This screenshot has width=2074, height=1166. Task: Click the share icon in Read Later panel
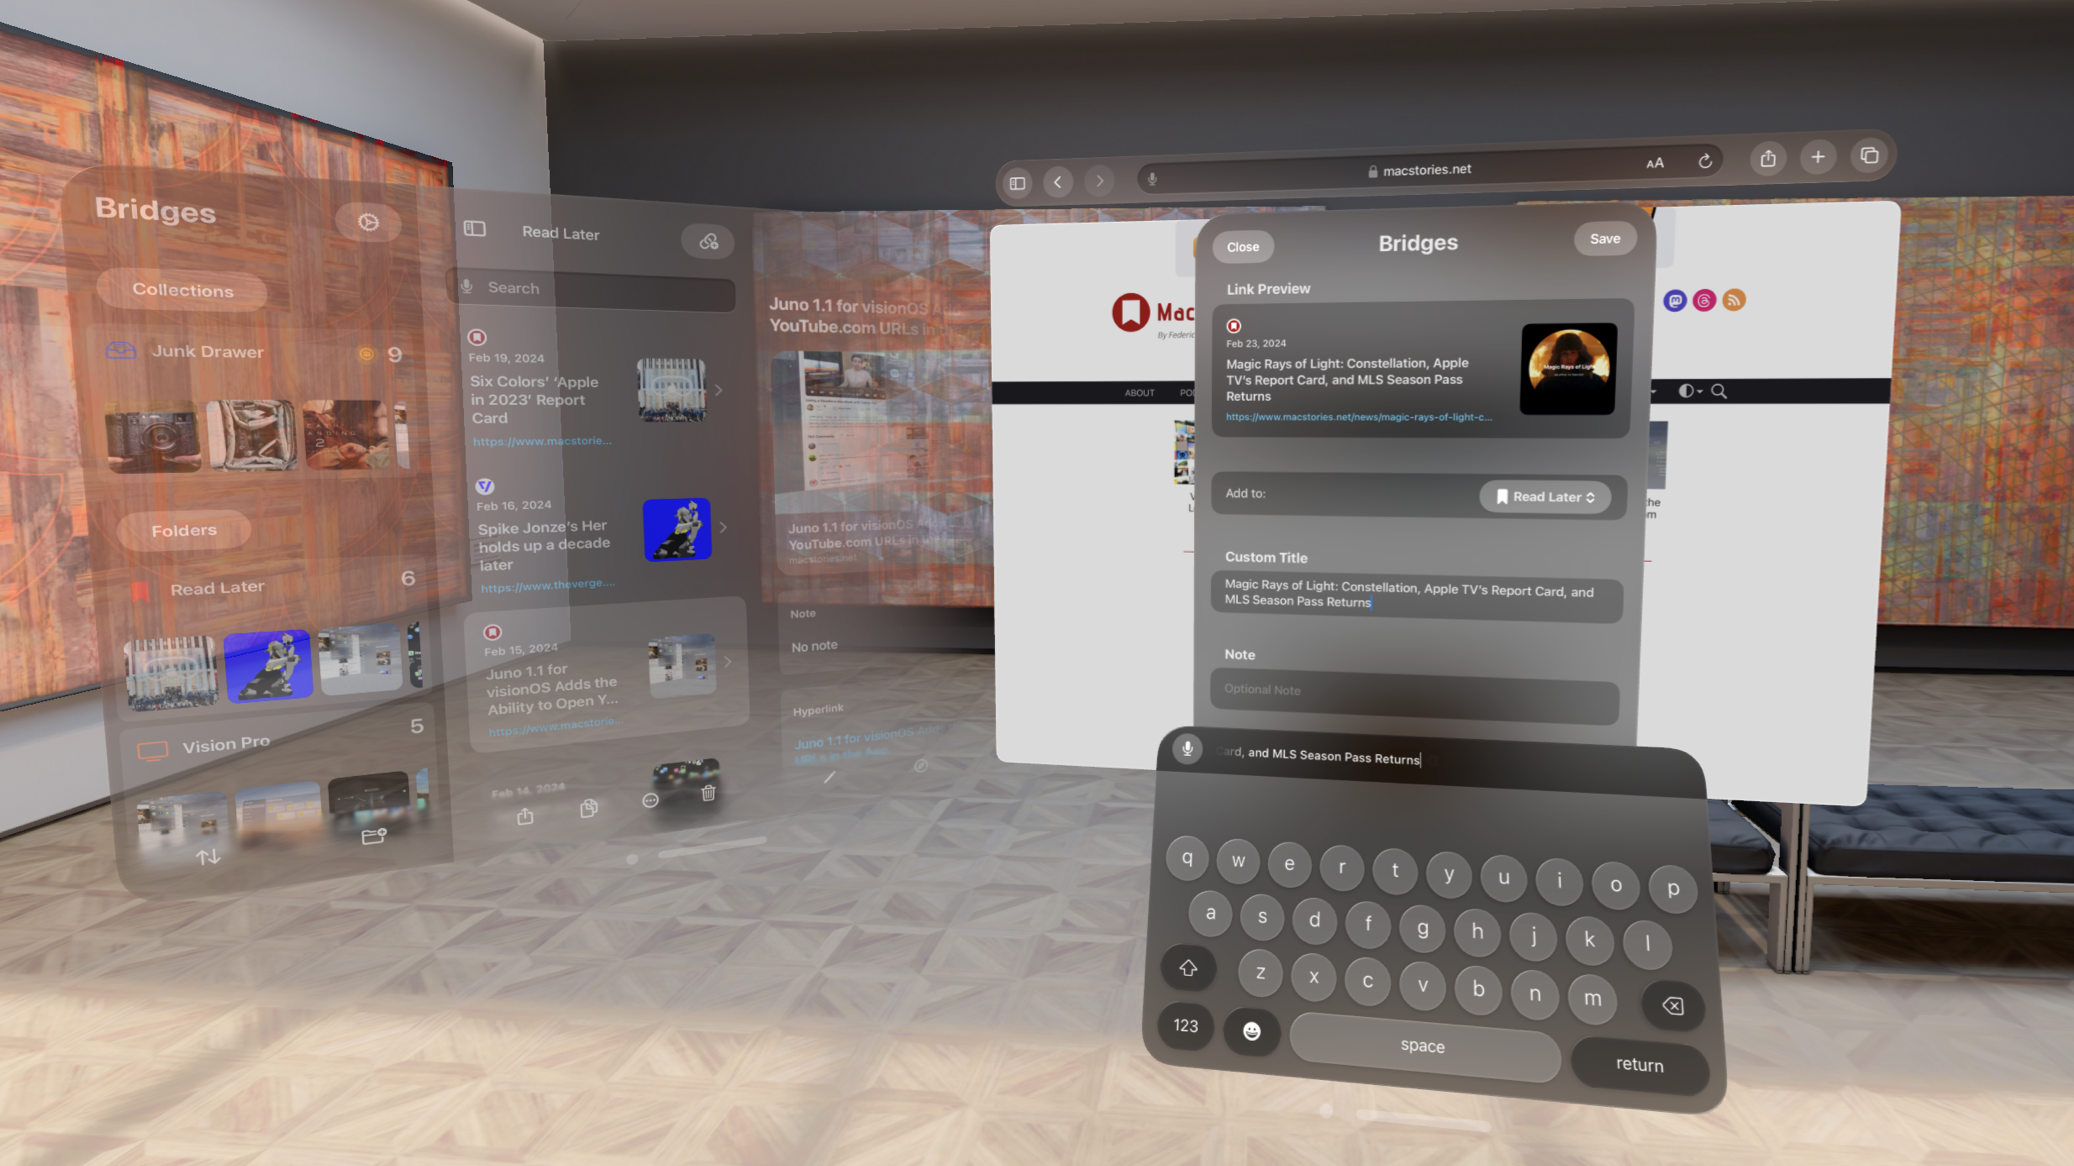(526, 814)
